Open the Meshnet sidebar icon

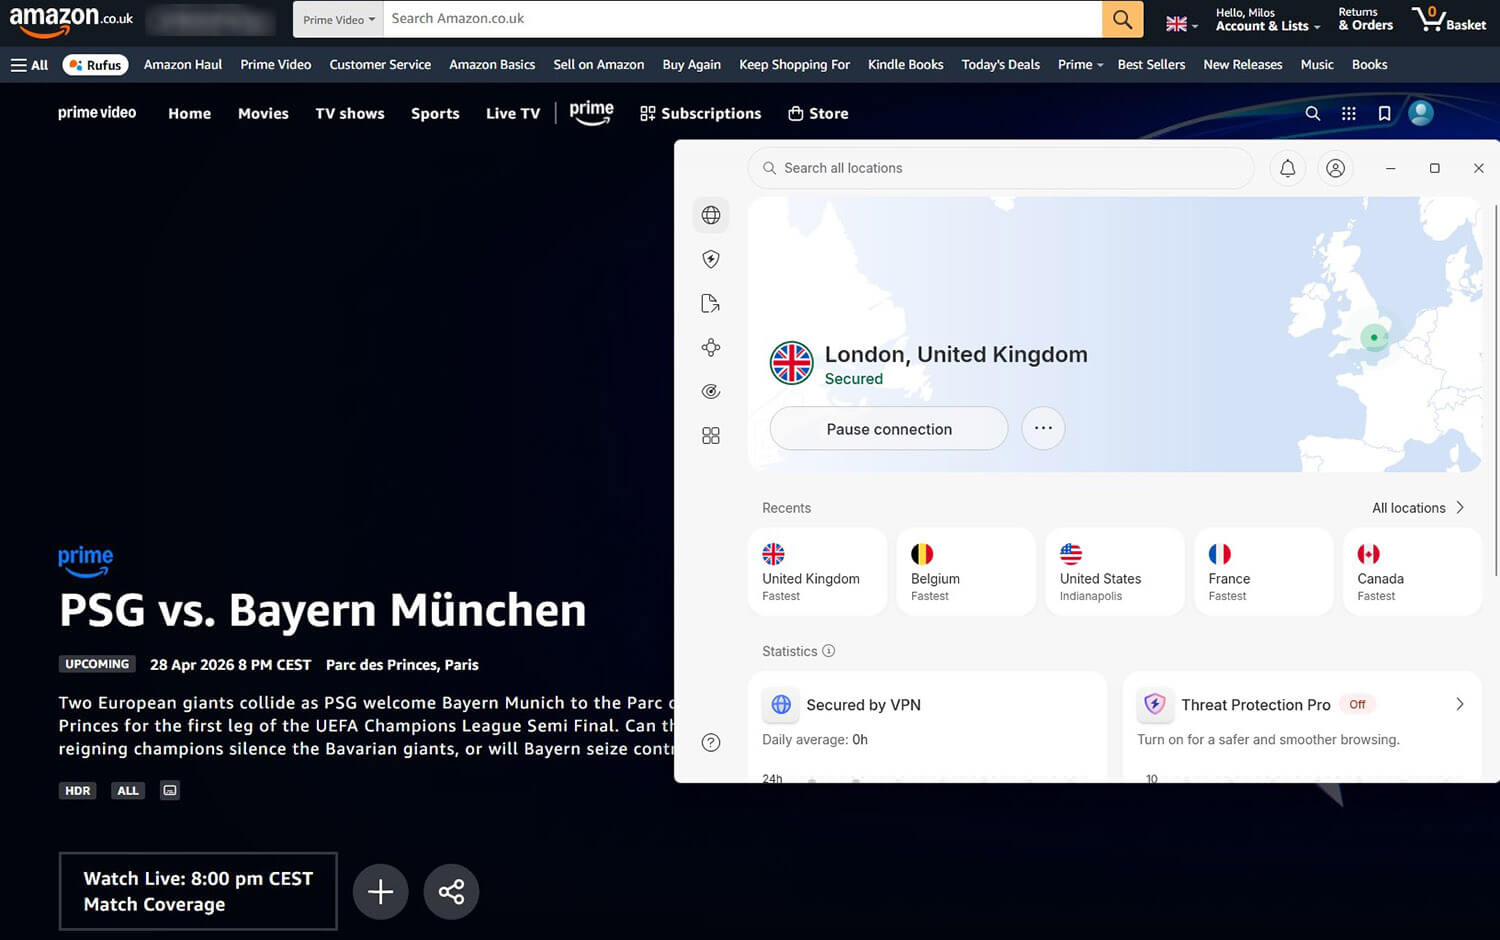click(711, 347)
